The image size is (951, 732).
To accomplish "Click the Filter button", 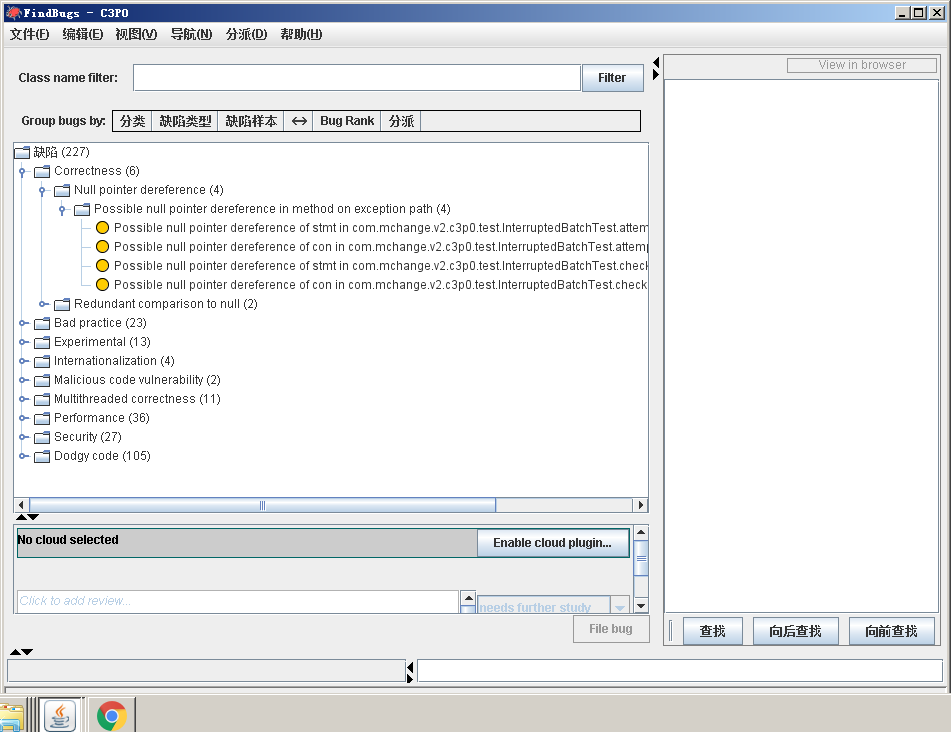I will (612, 78).
